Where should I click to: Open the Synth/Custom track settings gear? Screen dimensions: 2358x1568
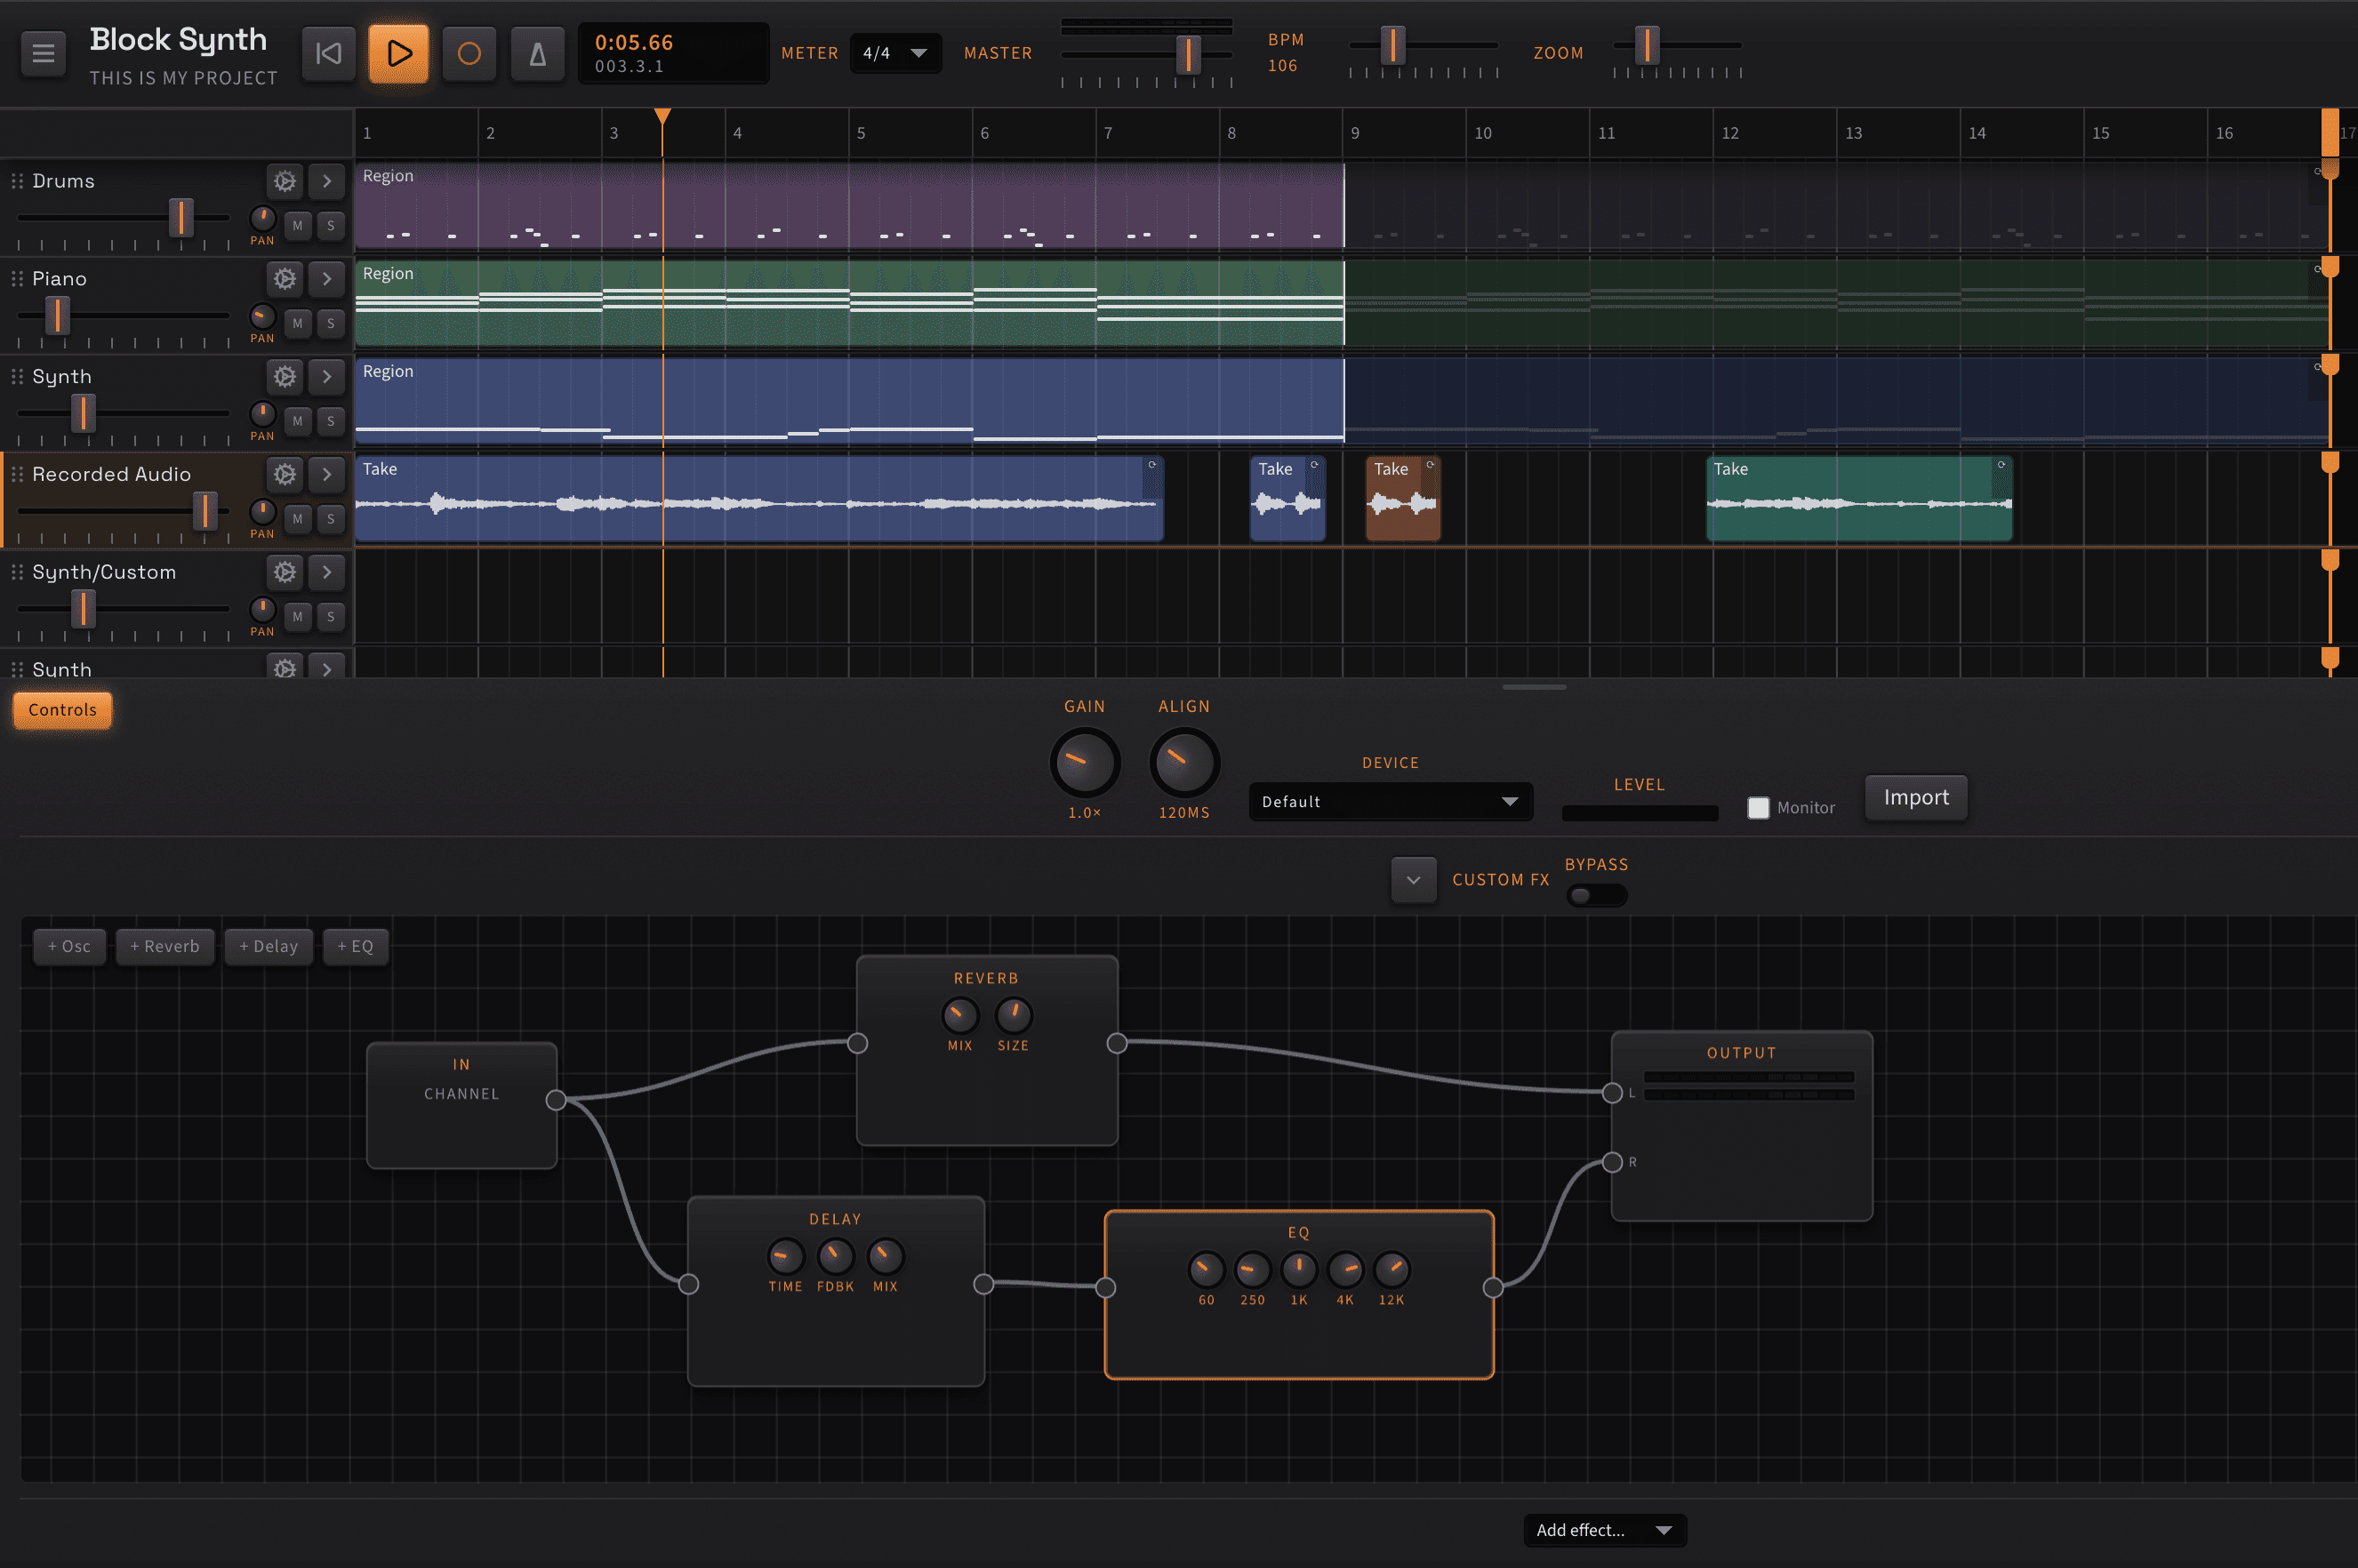coord(285,572)
